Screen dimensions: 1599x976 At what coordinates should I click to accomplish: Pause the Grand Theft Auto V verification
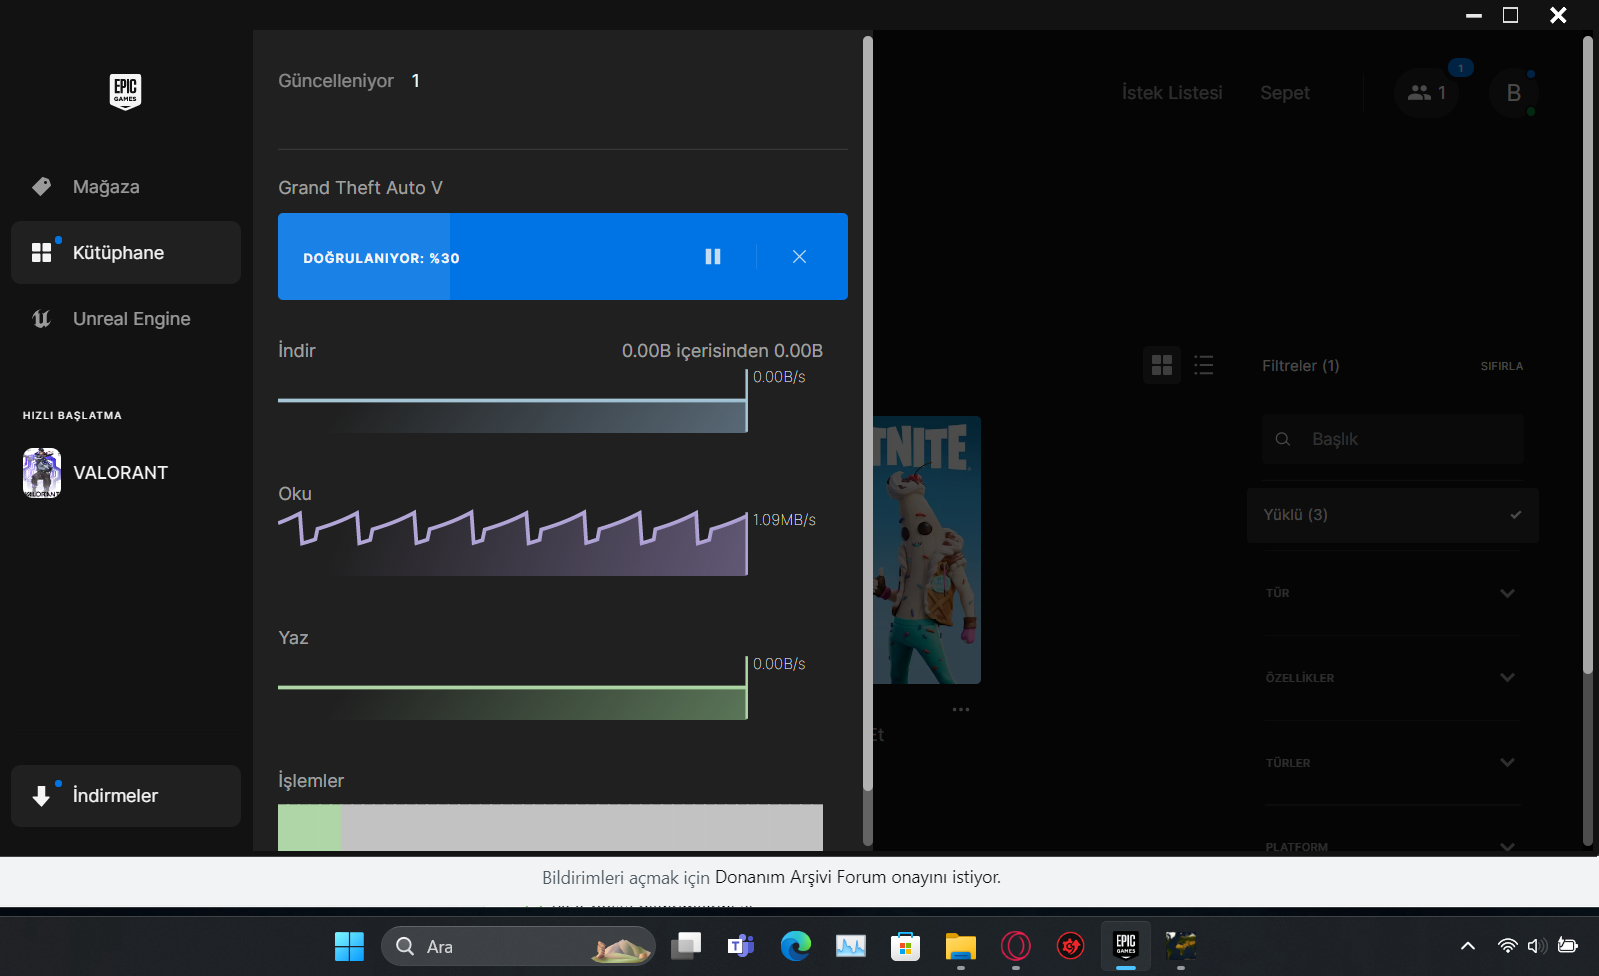click(x=713, y=257)
